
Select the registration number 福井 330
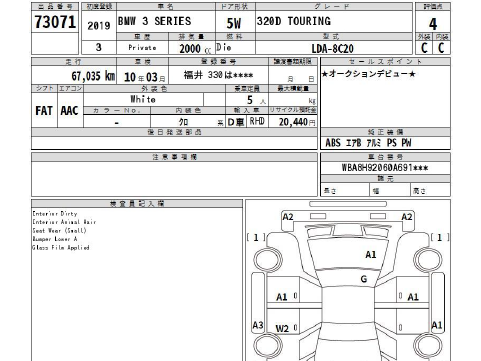218,75
